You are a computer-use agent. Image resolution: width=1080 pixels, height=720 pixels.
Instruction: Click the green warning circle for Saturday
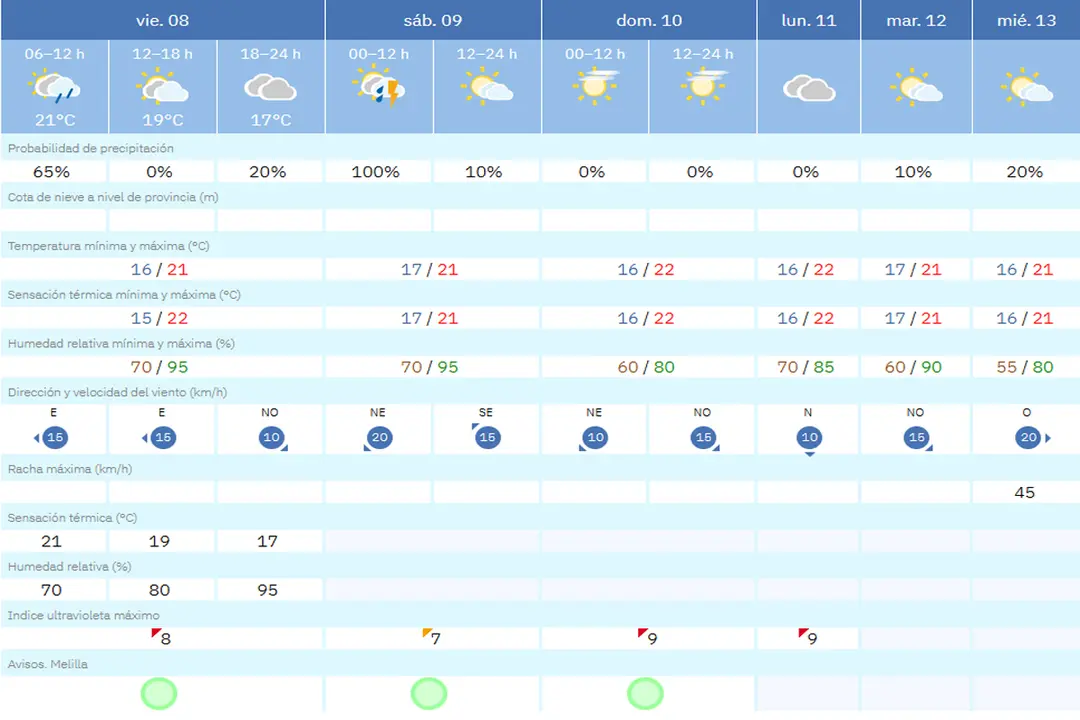[429, 693]
